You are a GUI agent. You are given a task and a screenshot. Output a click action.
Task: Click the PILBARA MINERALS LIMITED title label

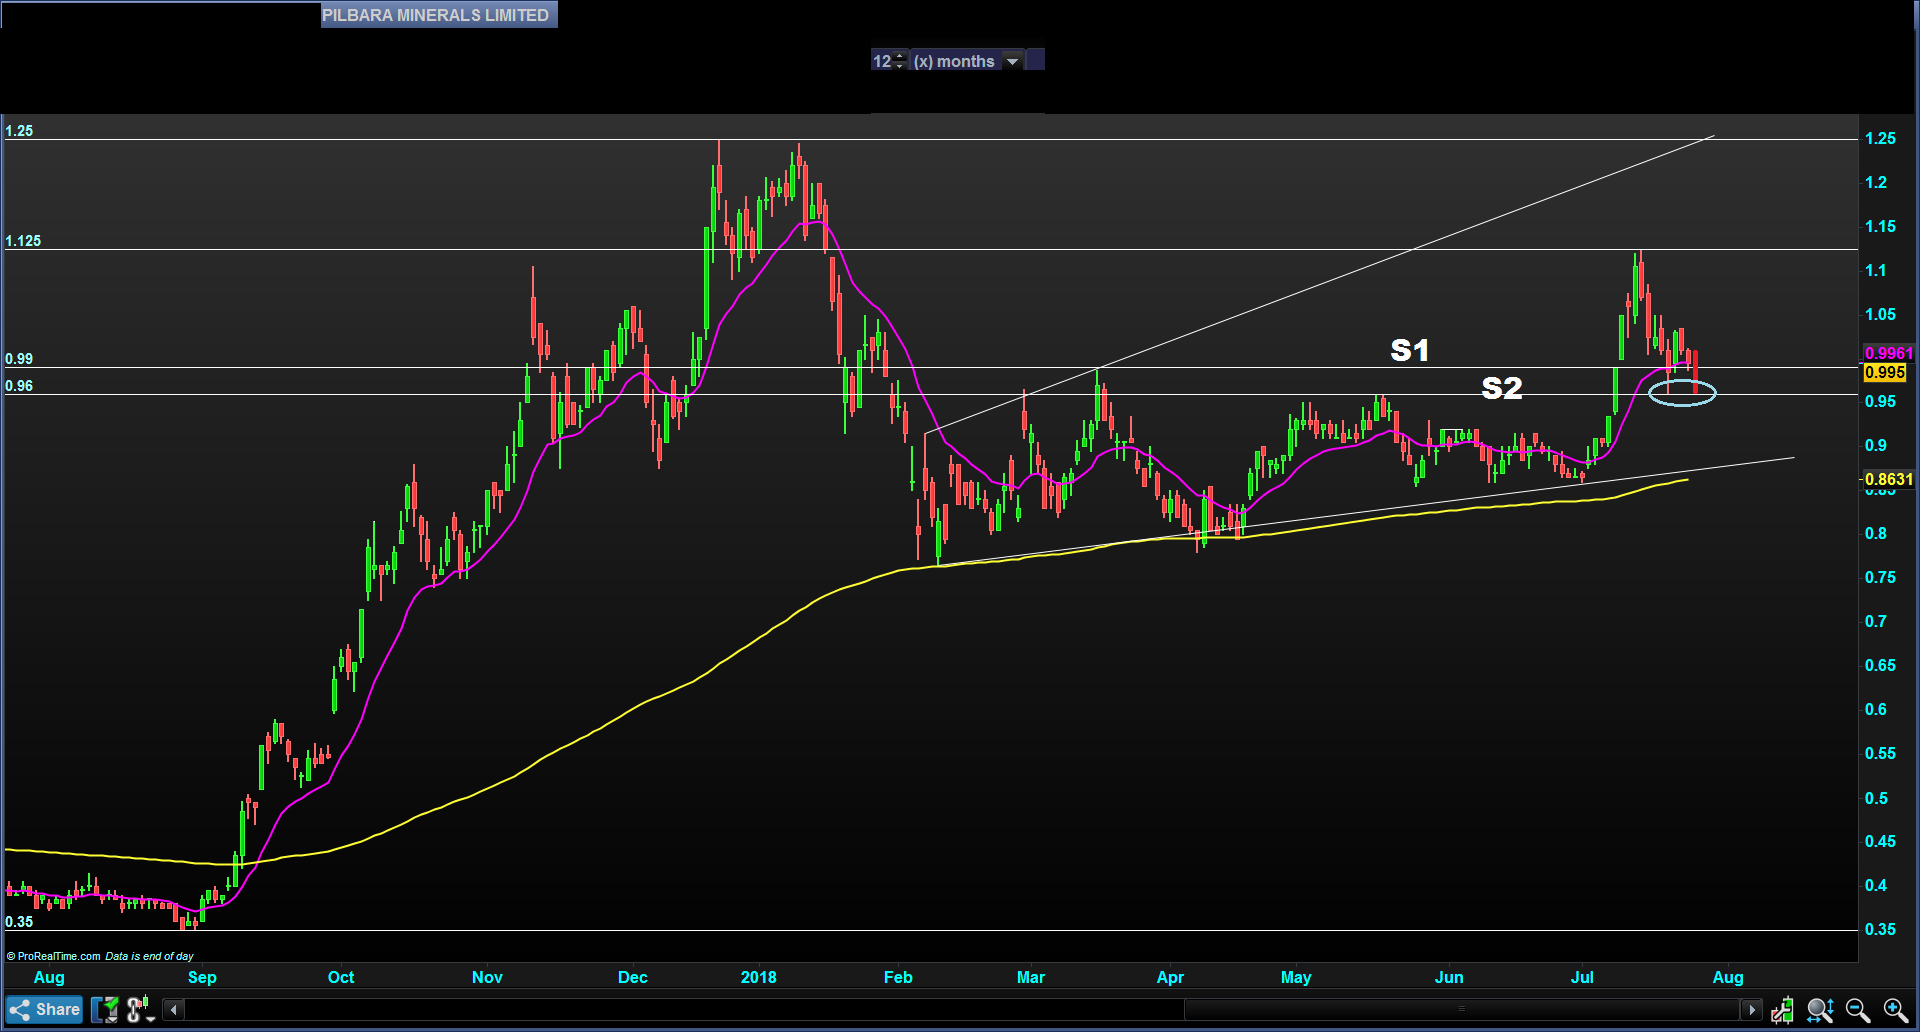click(x=438, y=15)
